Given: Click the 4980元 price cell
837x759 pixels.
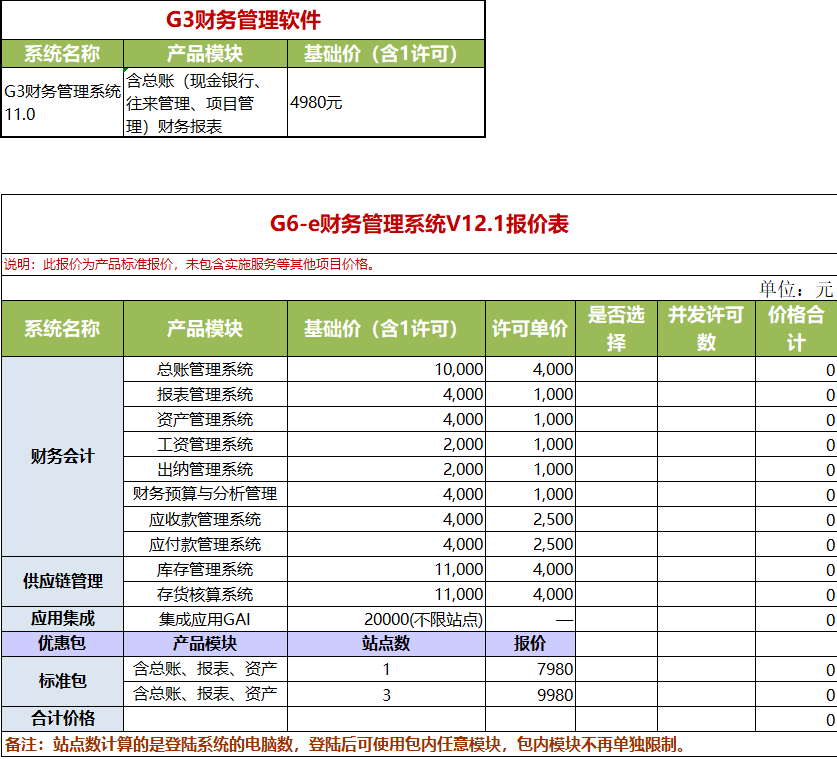Looking at the screenshot, I should tap(386, 102).
